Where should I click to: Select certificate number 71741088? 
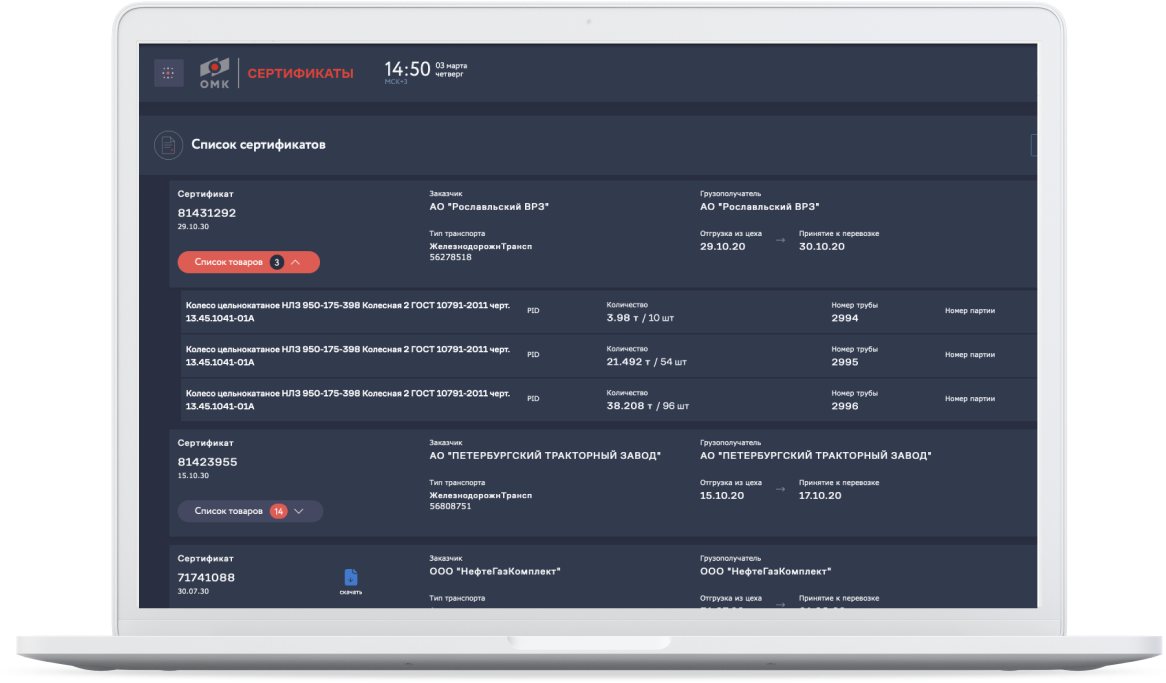point(206,577)
